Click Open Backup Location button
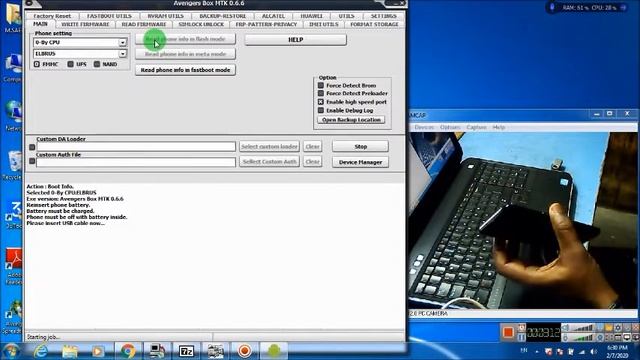This screenshot has width=640, height=360. tap(351, 120)
